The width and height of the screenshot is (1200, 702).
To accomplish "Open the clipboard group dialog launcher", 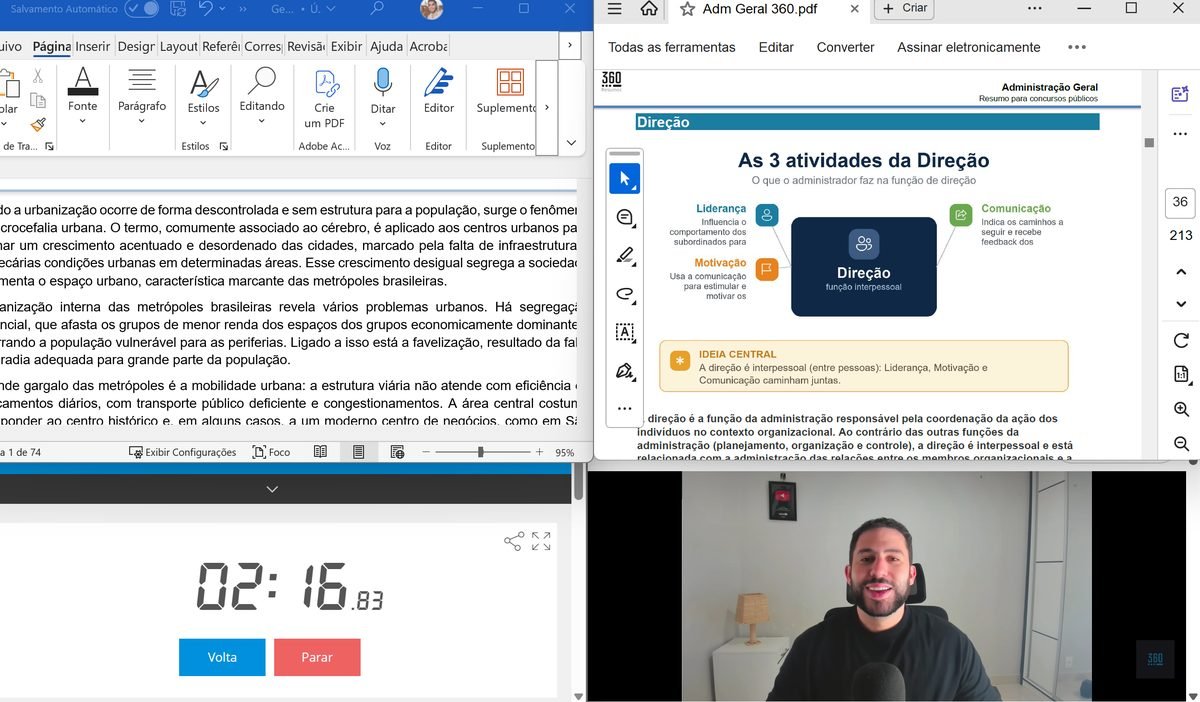I will 48,146.
